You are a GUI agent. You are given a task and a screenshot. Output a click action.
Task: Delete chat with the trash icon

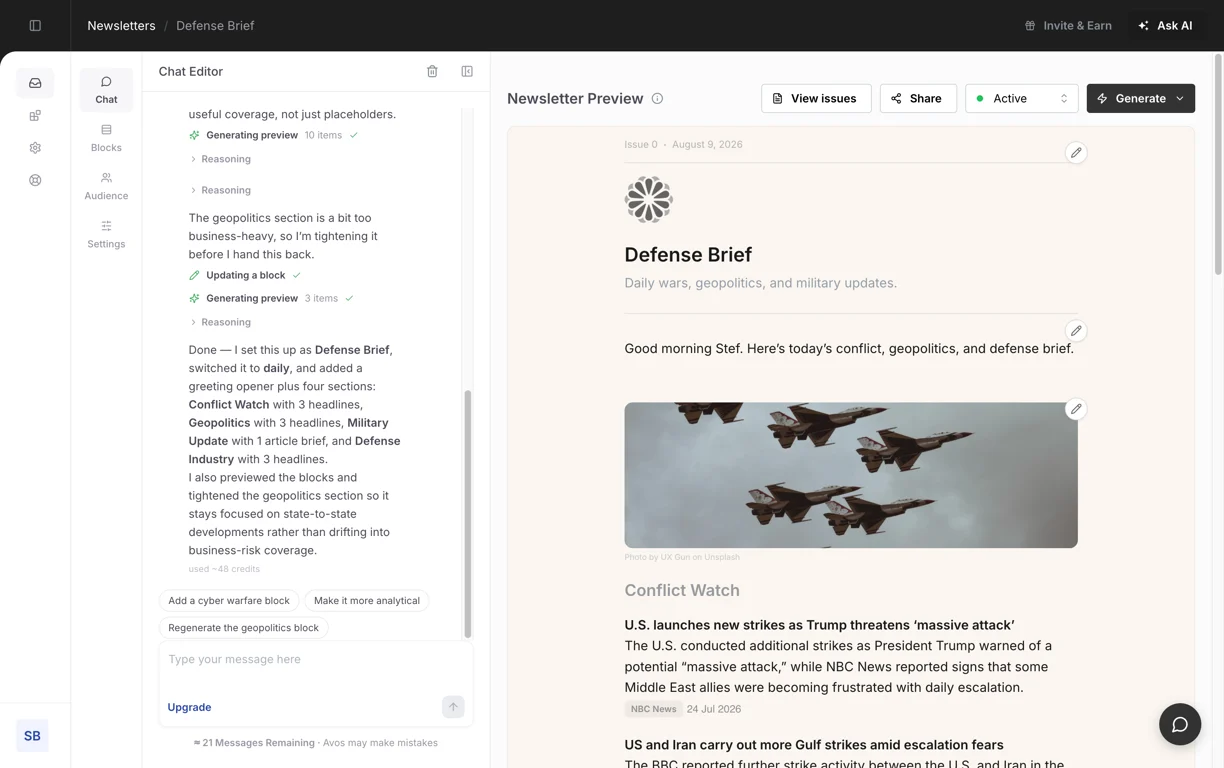click(432, 72)
